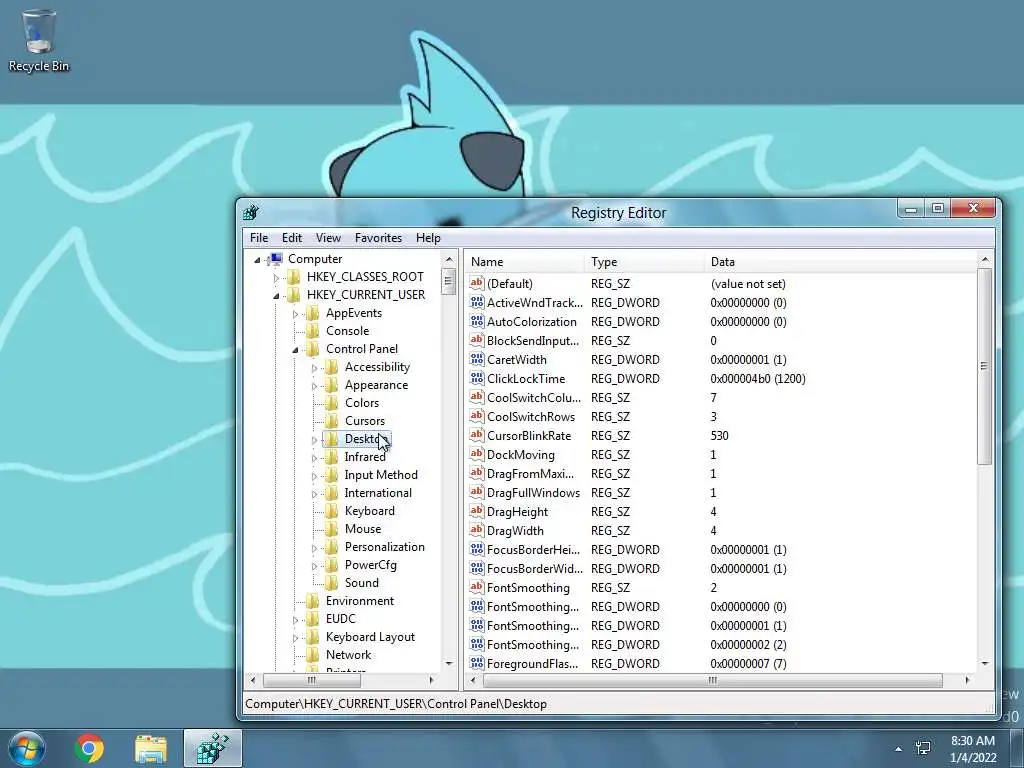Select the Keyboard key in the tree

370,511
